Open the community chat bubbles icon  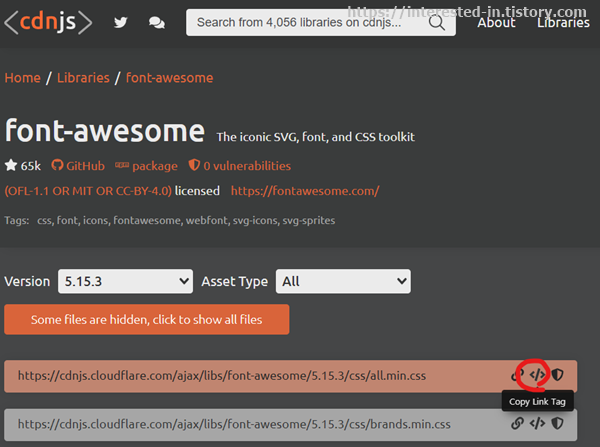tap(157, 23)
